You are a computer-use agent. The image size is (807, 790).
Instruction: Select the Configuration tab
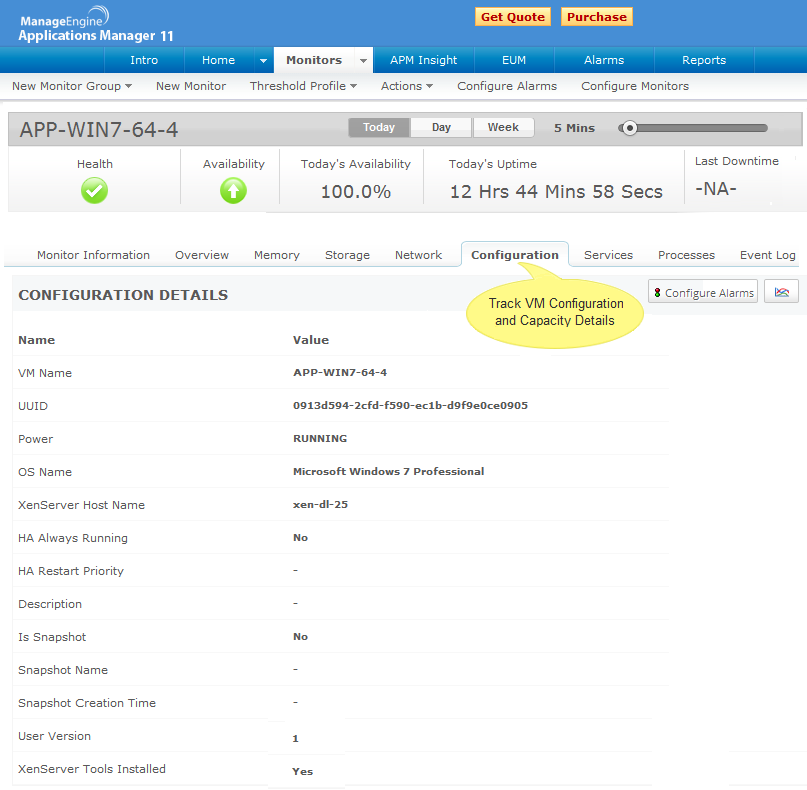pyautogui.click(x=515, y=255)
